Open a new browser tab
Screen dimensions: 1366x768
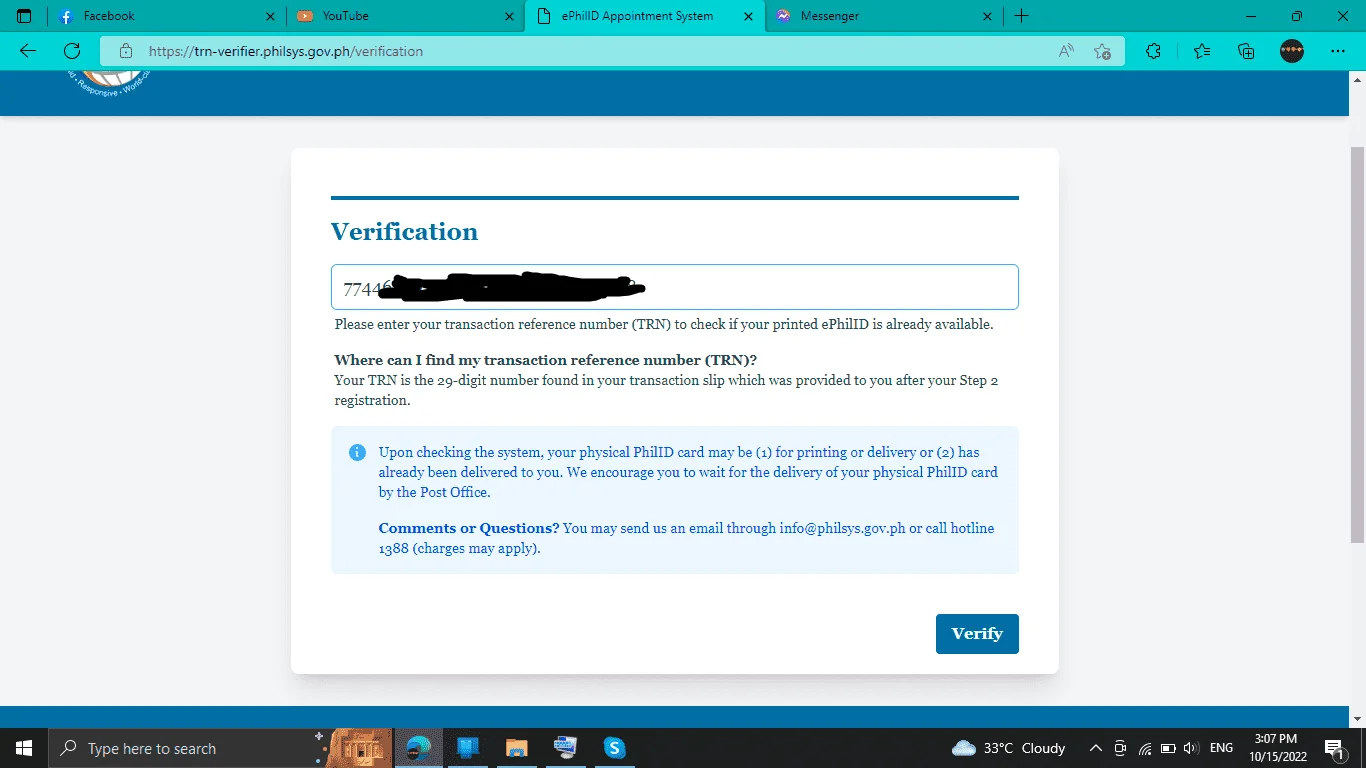pyautogui.click(x=1021, y=16)
